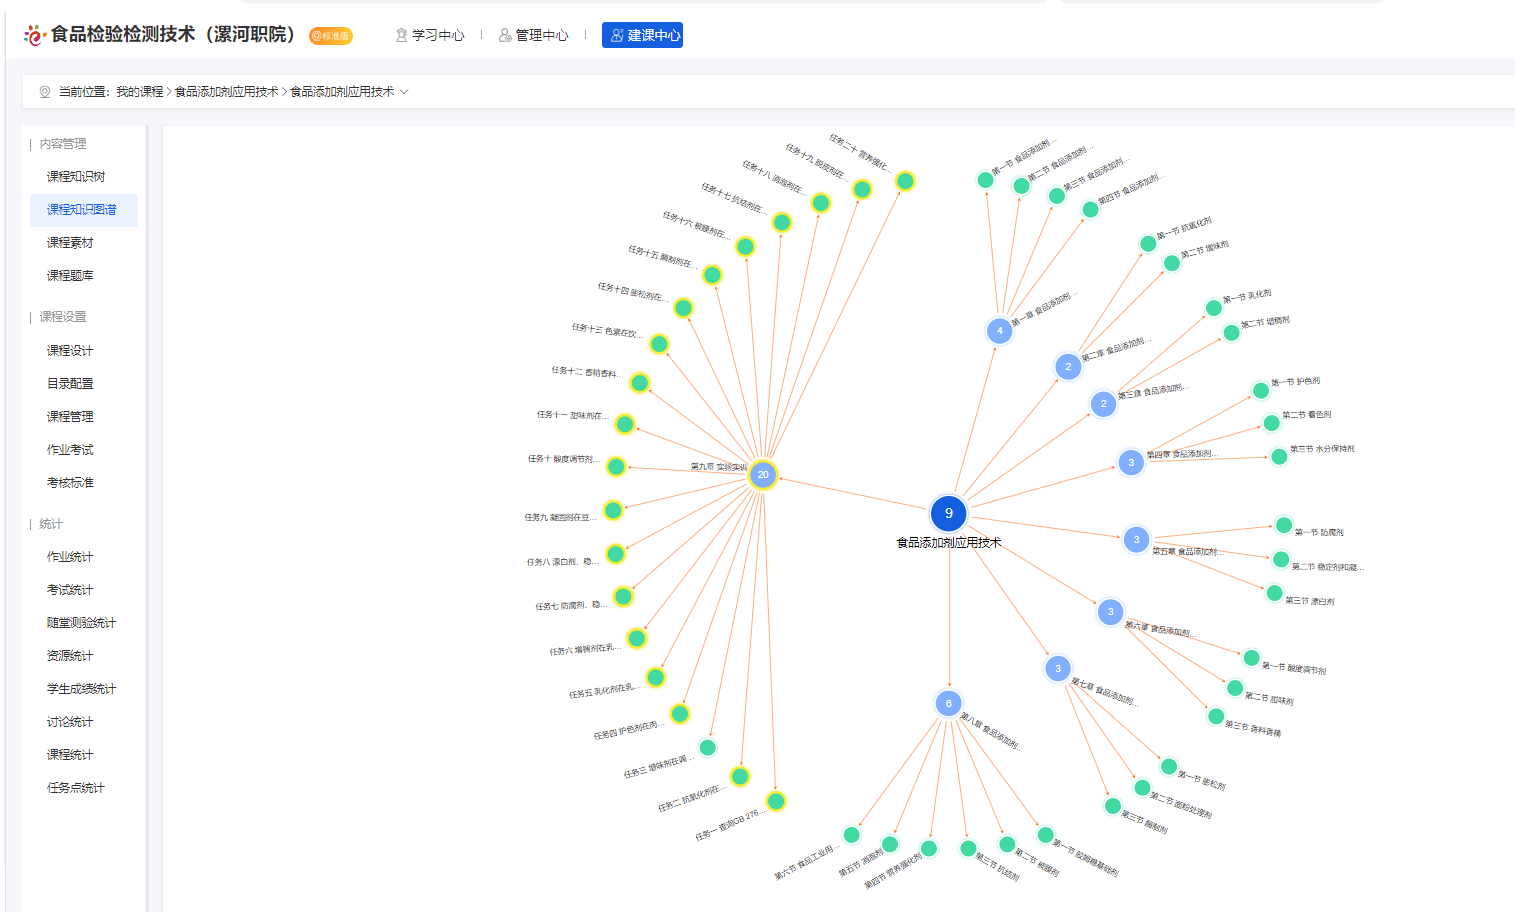Click the 建课中心 button
Viewport: 1515px width, 912px height.
point(642,35)
